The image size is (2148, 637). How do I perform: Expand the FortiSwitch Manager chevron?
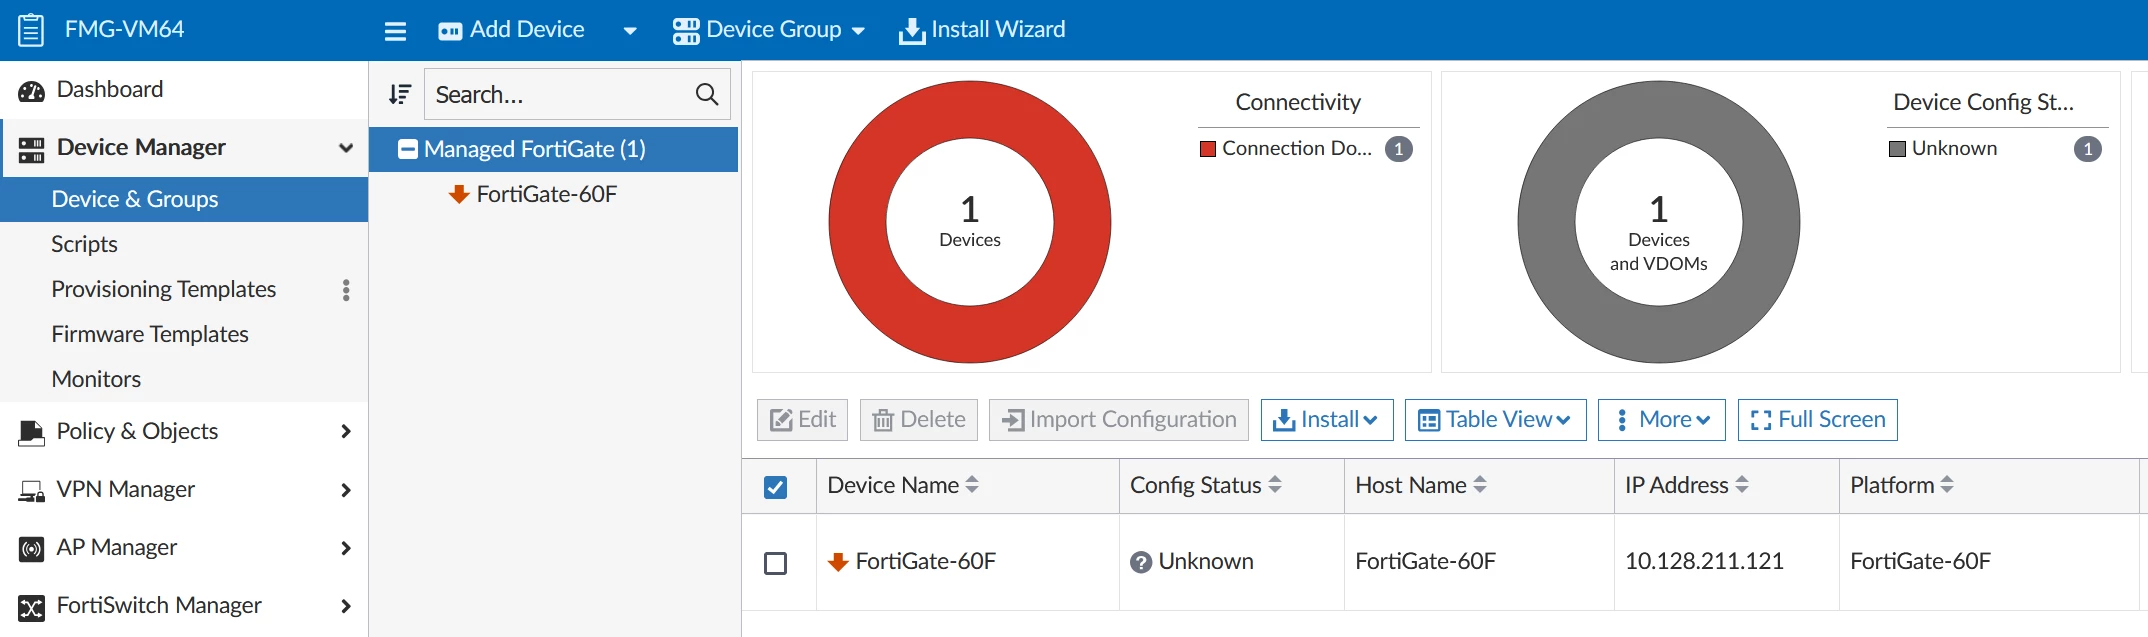tap(346, 606)
